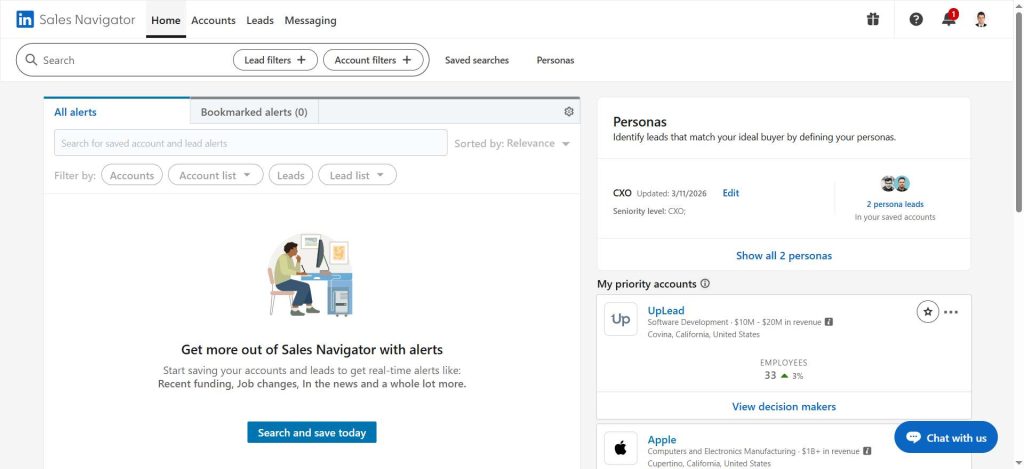Open the Personas link in the search bar

555,60
